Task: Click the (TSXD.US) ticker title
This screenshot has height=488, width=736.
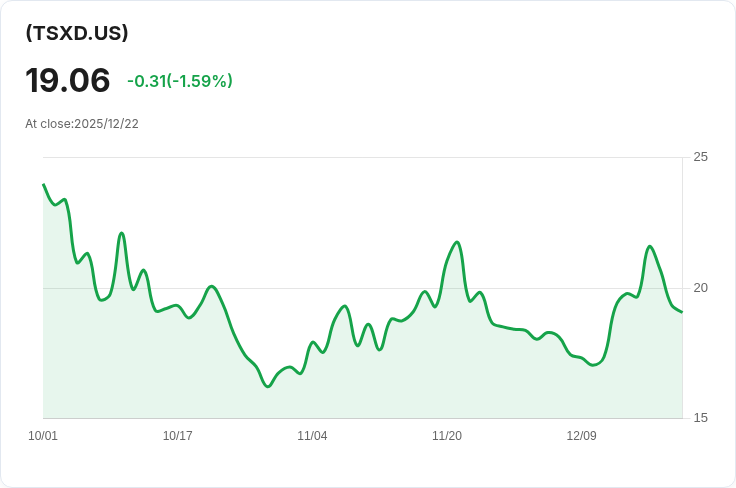Action: 77,33
